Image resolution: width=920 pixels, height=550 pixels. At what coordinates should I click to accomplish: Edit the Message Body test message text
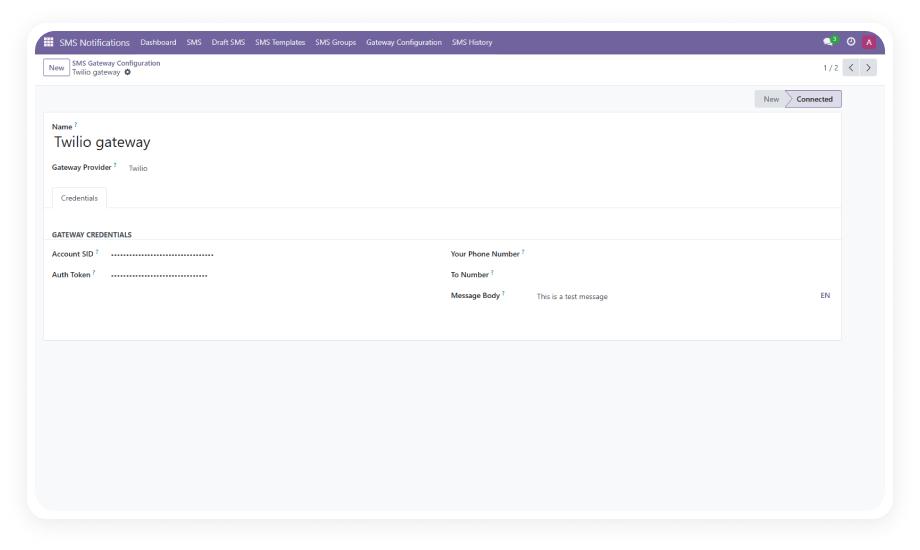(572, 296)
